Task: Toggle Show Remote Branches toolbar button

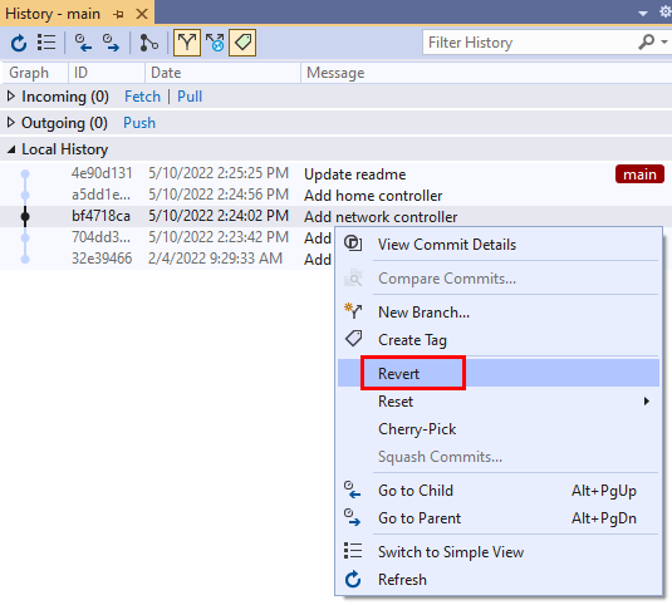Action: 215,43
